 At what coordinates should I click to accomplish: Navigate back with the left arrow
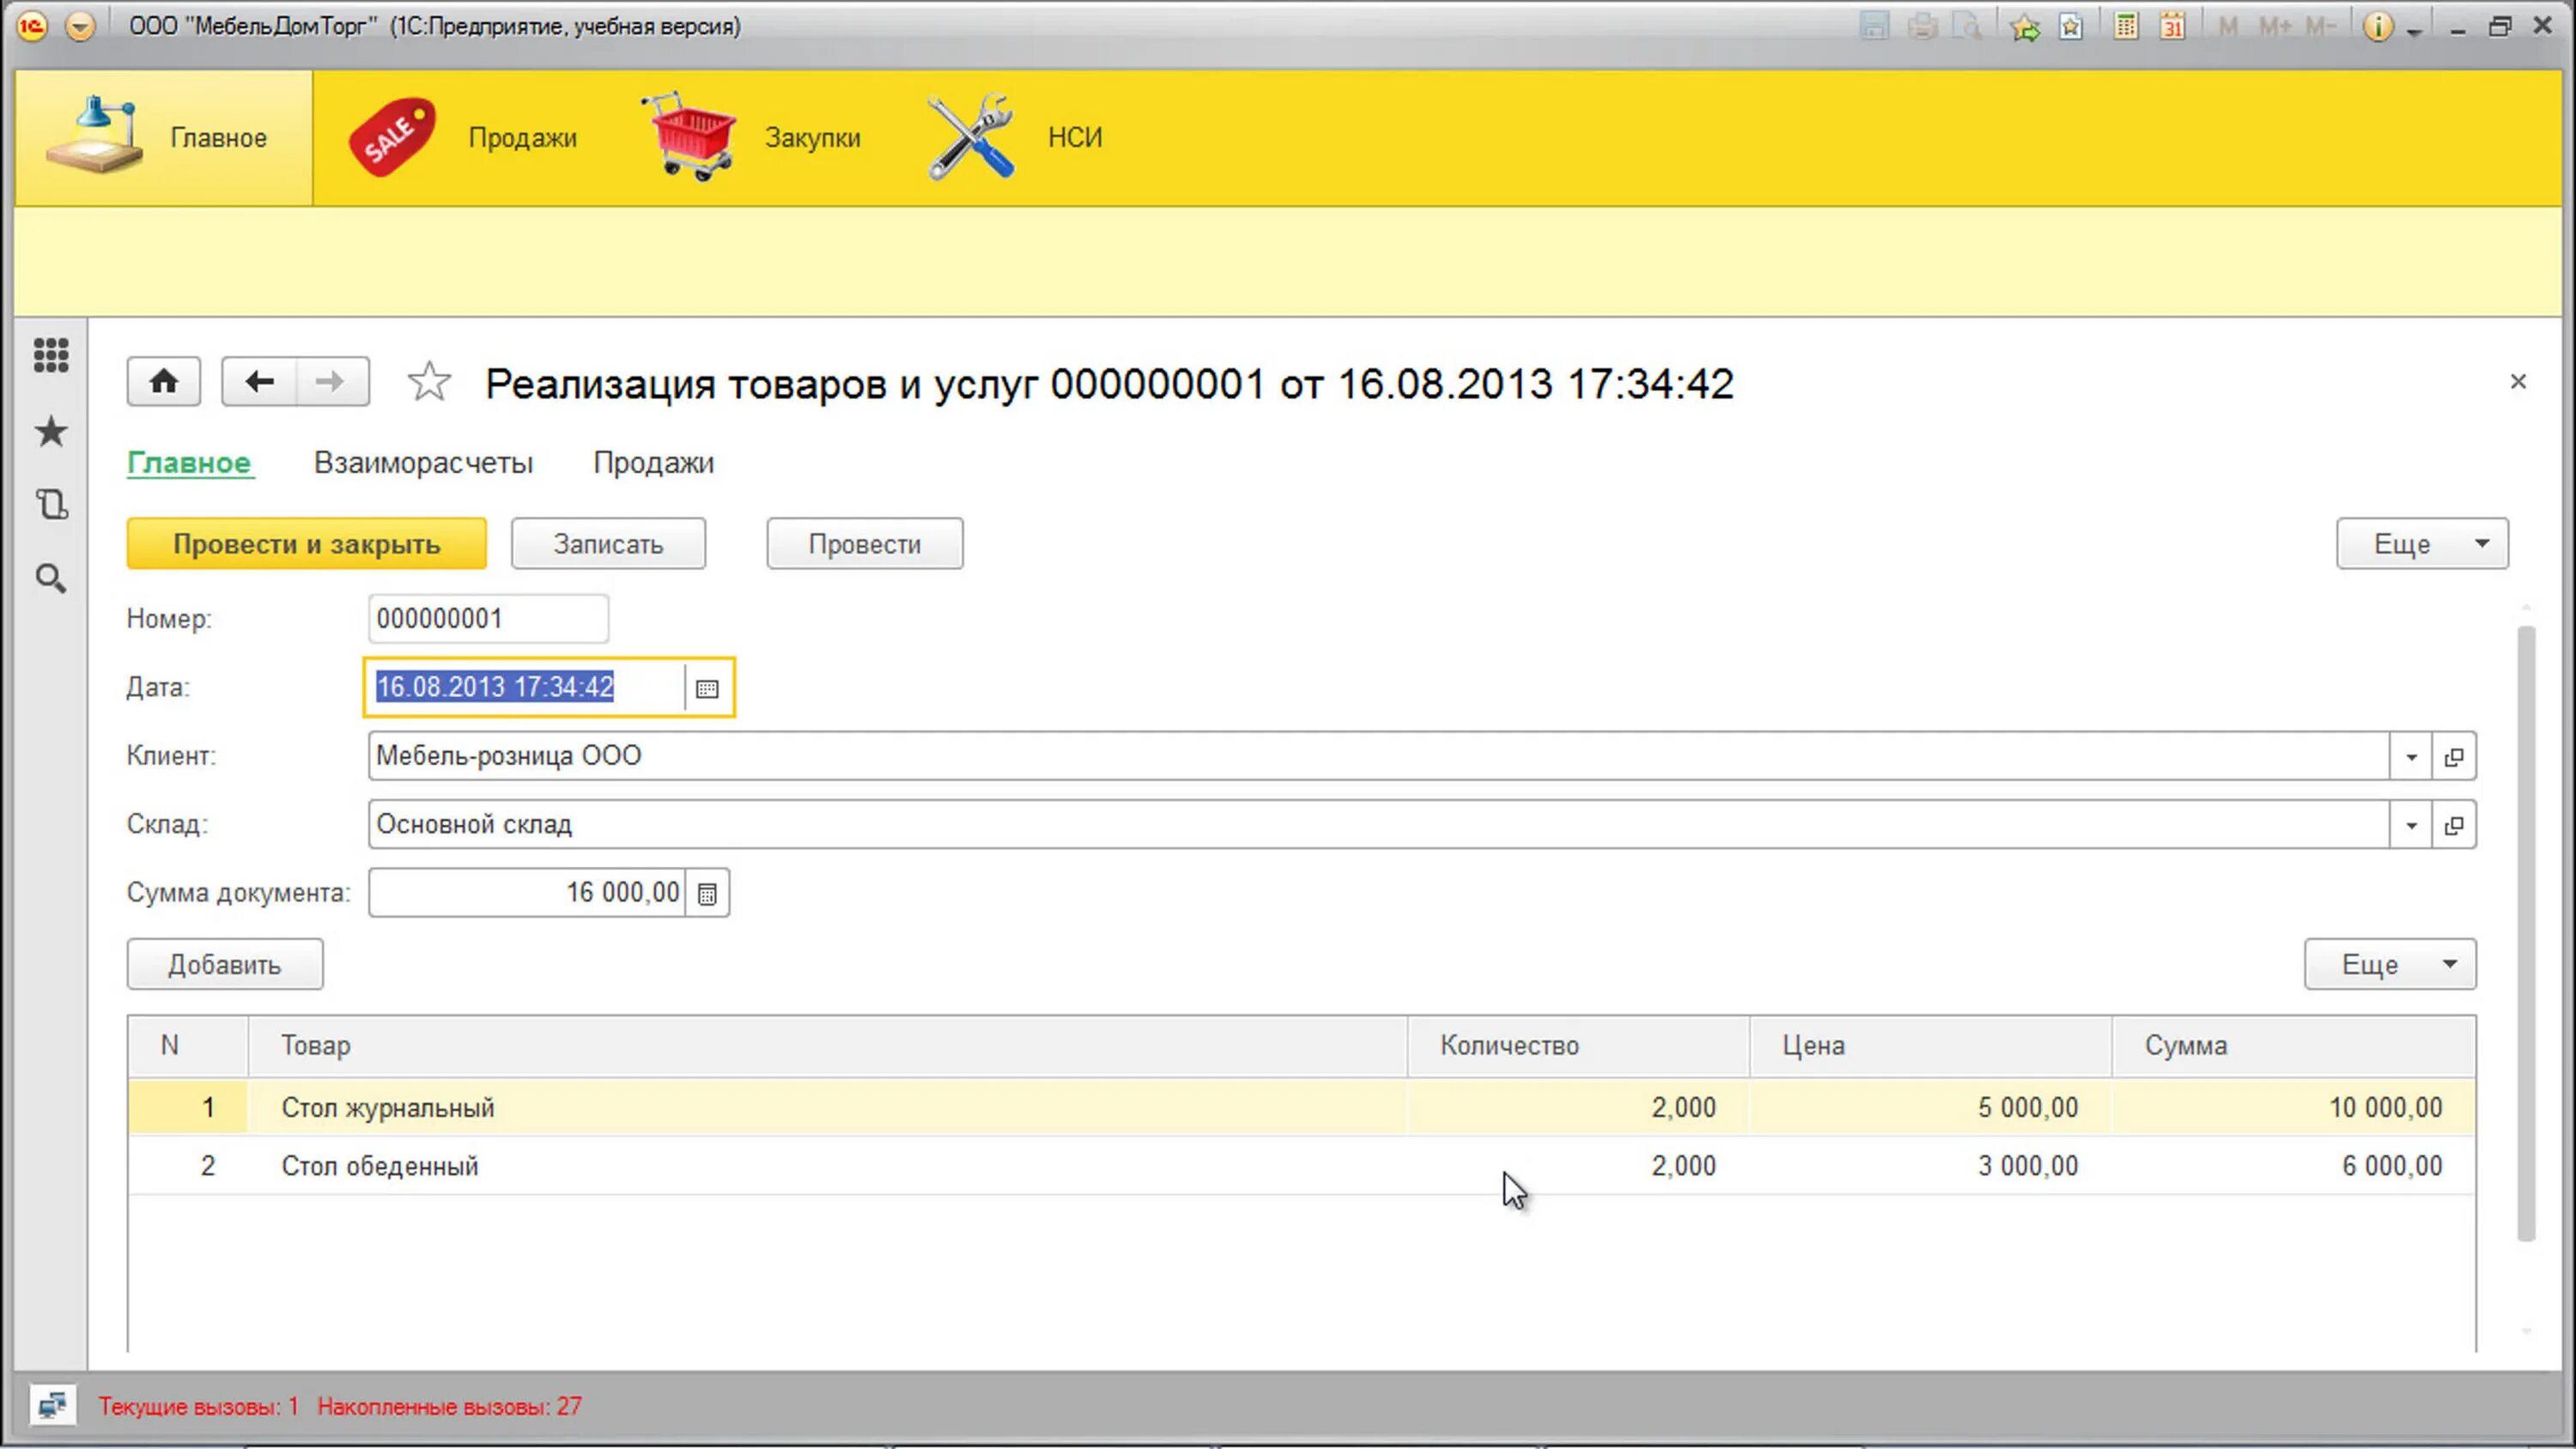259,382
